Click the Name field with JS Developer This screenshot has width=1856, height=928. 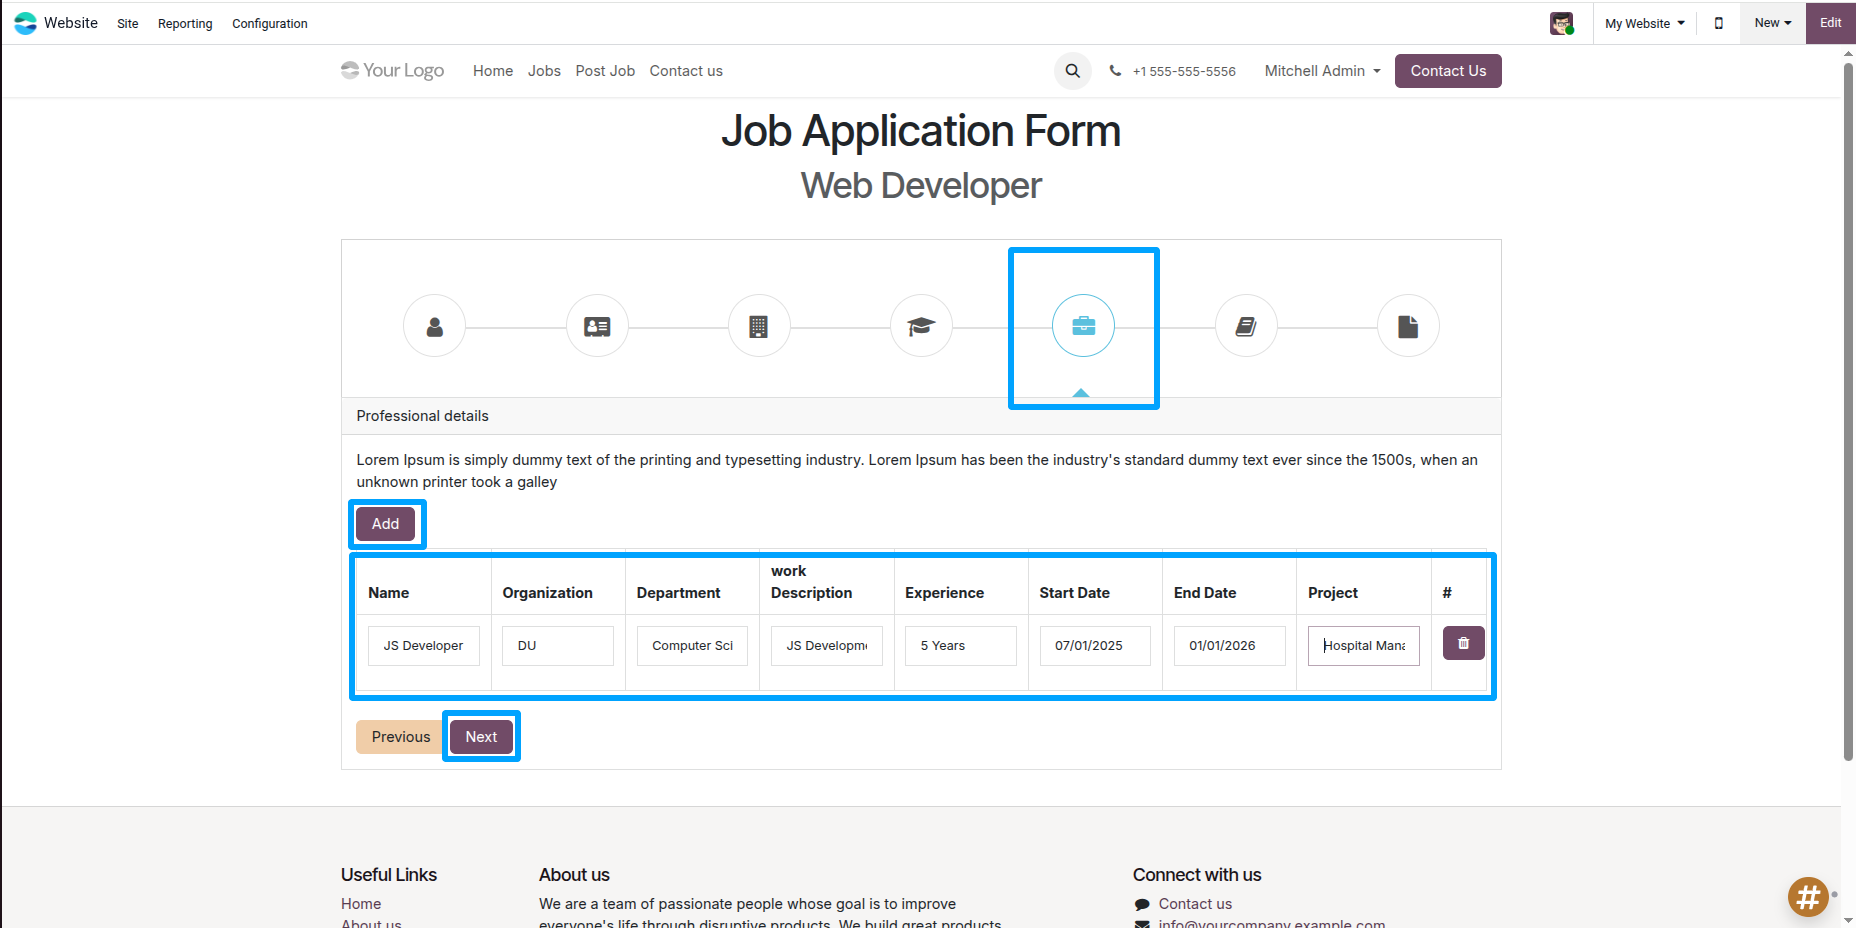point(423,646)
